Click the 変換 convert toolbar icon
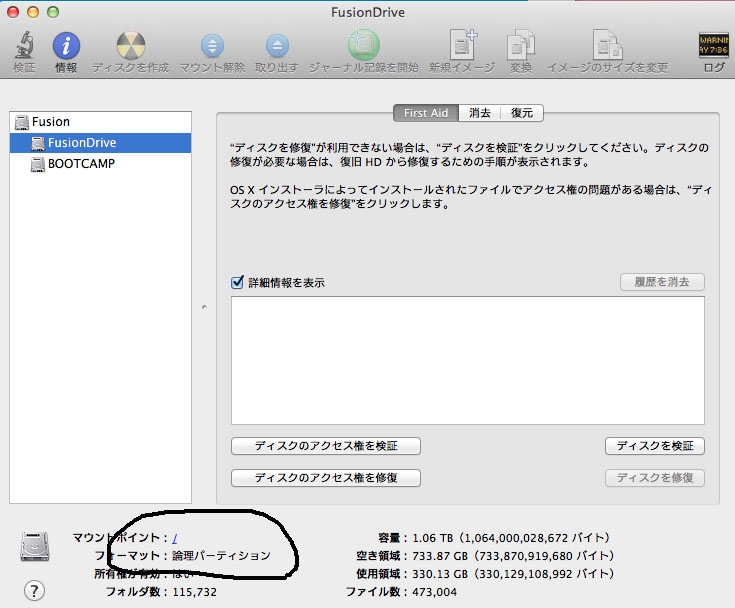This screenshot has height=608, width=735. pos(521,45)
